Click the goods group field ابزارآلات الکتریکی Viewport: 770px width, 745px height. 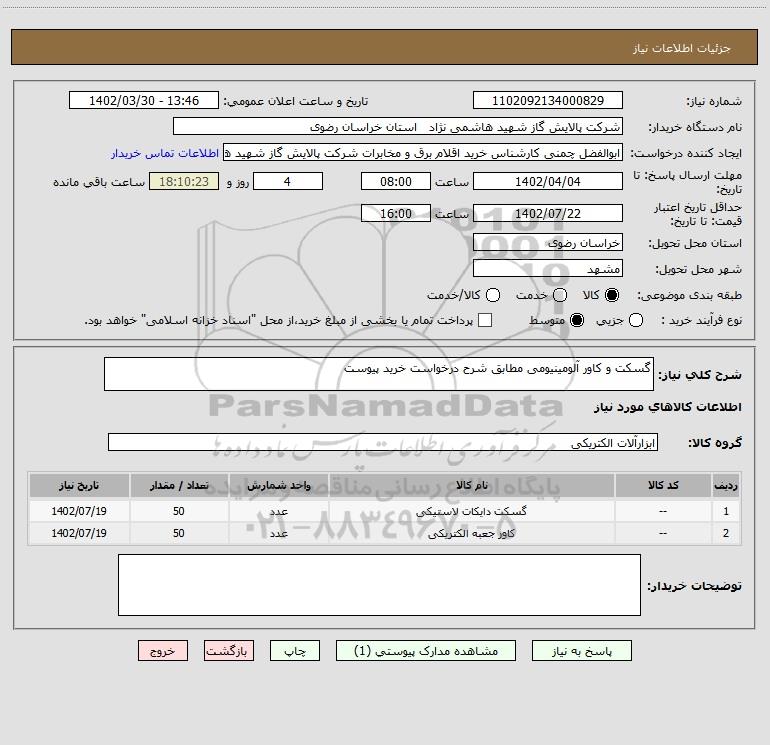[383, 442]
